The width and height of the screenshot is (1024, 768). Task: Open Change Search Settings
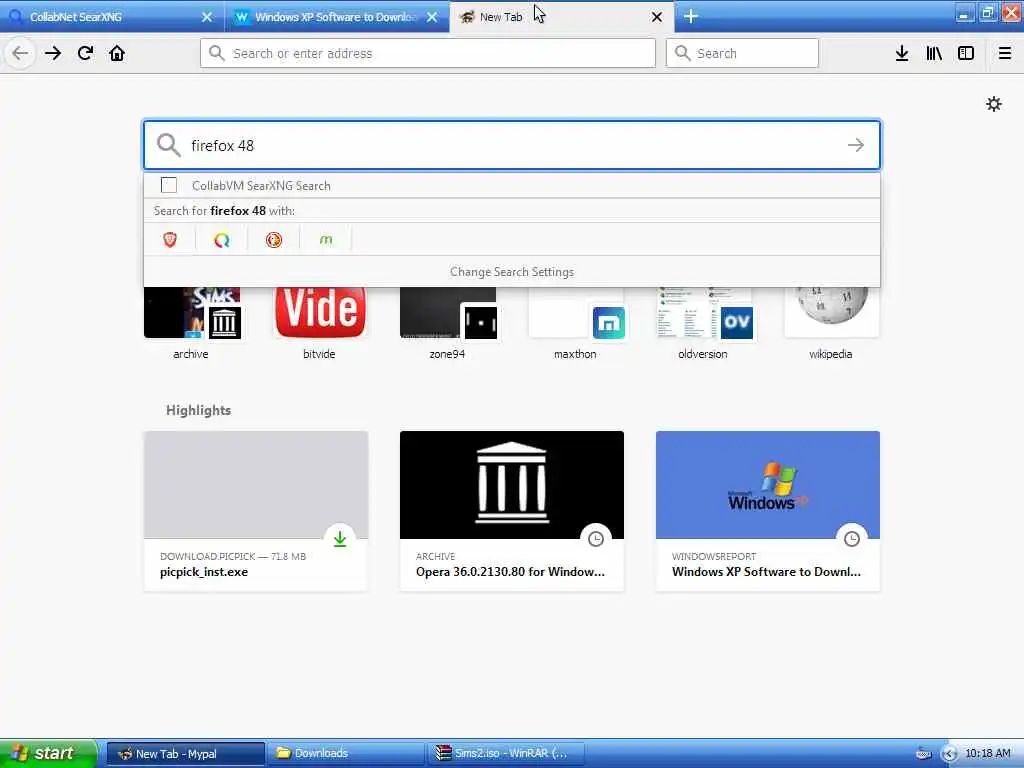(512, 272)
